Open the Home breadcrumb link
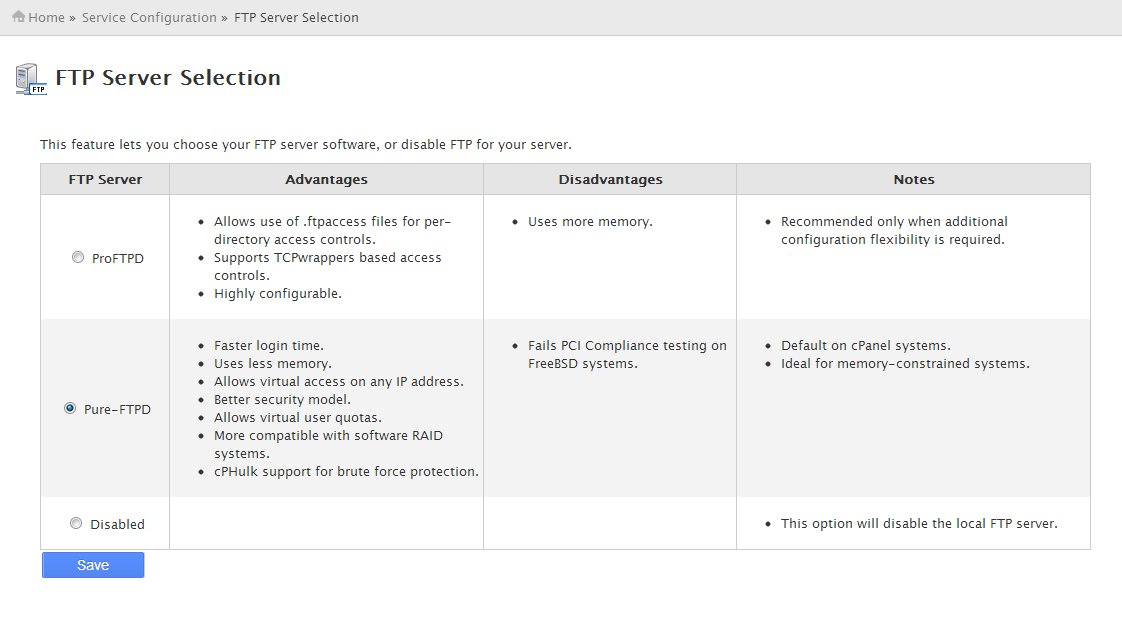The width and height of the screenshot is (1122, 621). [x=47, y=17]
